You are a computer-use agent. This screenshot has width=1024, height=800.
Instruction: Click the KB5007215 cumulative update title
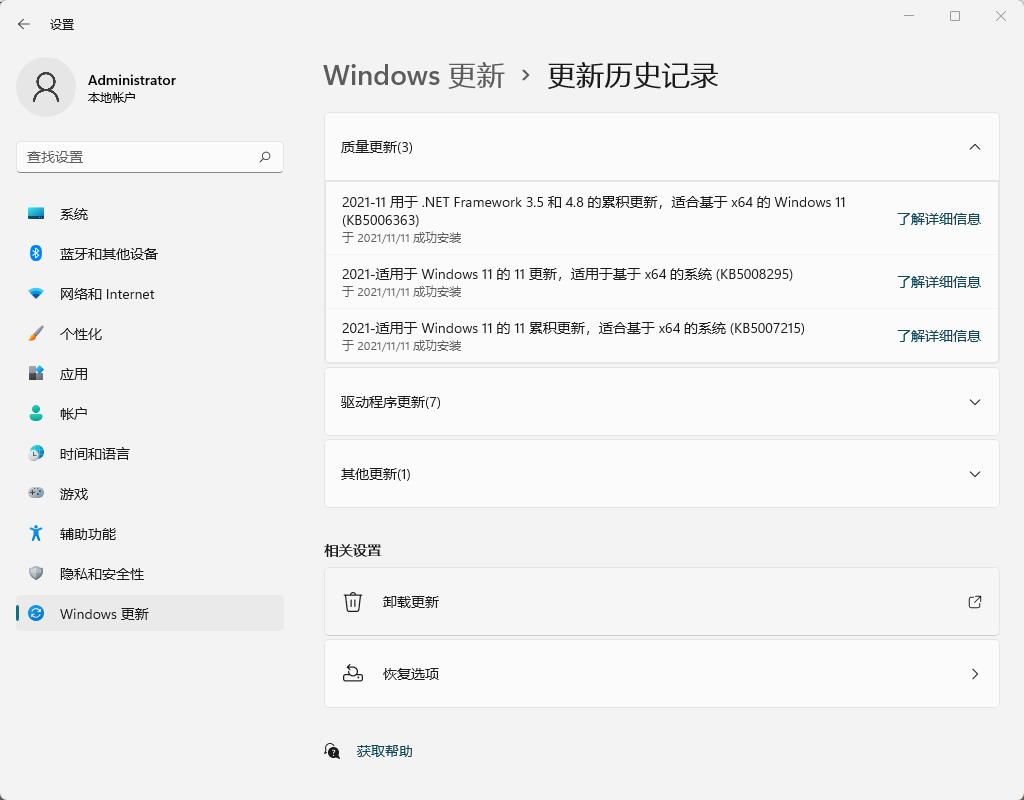click(x=573, y=328)
